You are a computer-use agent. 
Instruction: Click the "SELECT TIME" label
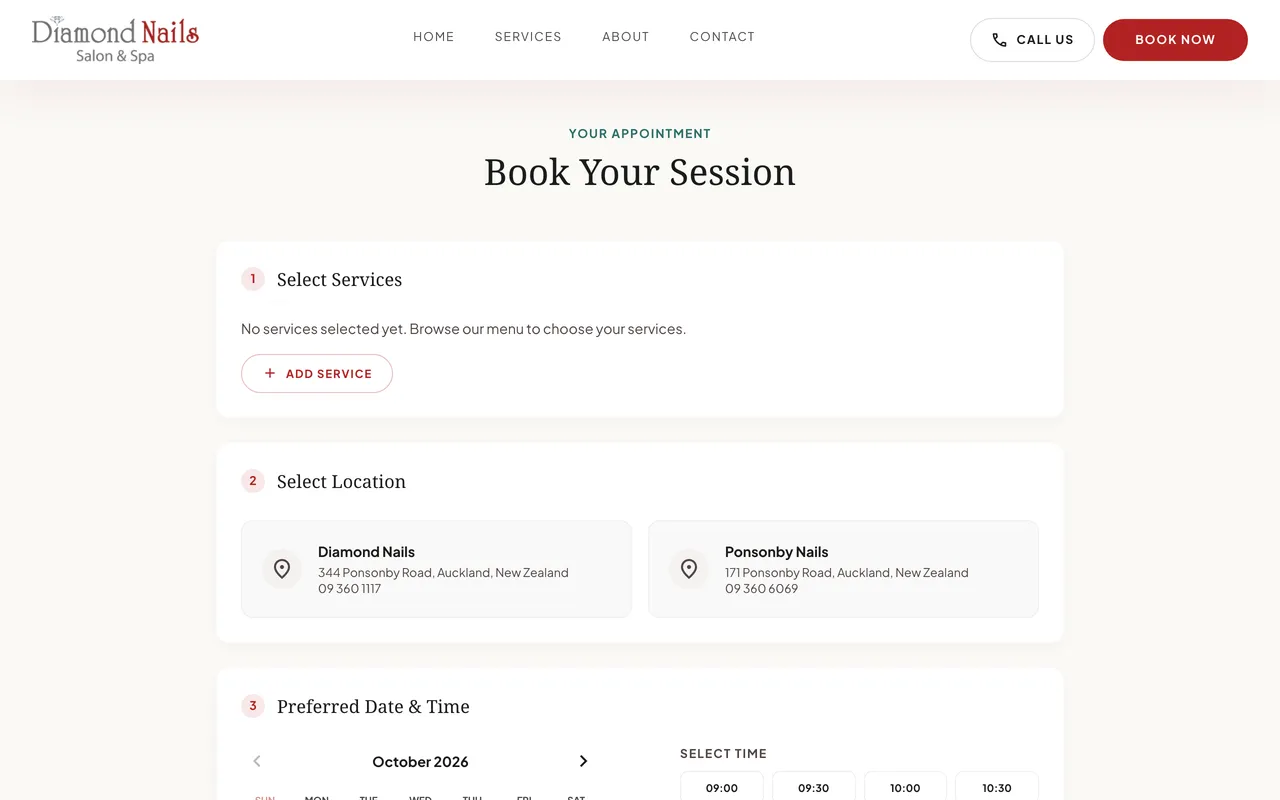coord(723,754)
